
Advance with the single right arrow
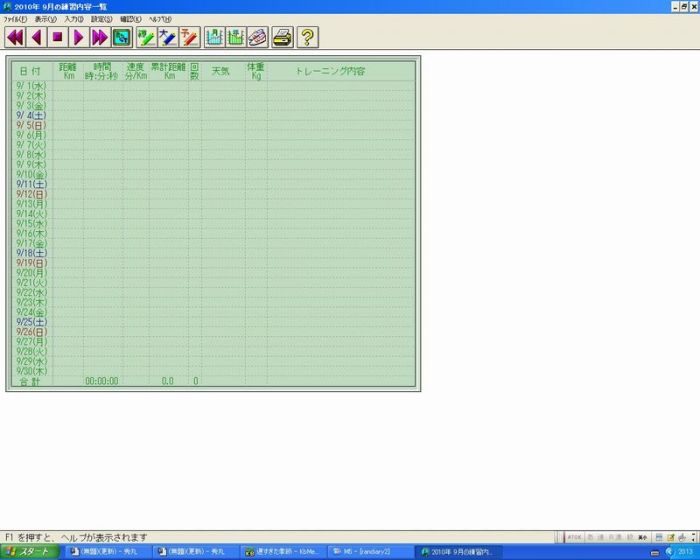[x=78, y=38]
